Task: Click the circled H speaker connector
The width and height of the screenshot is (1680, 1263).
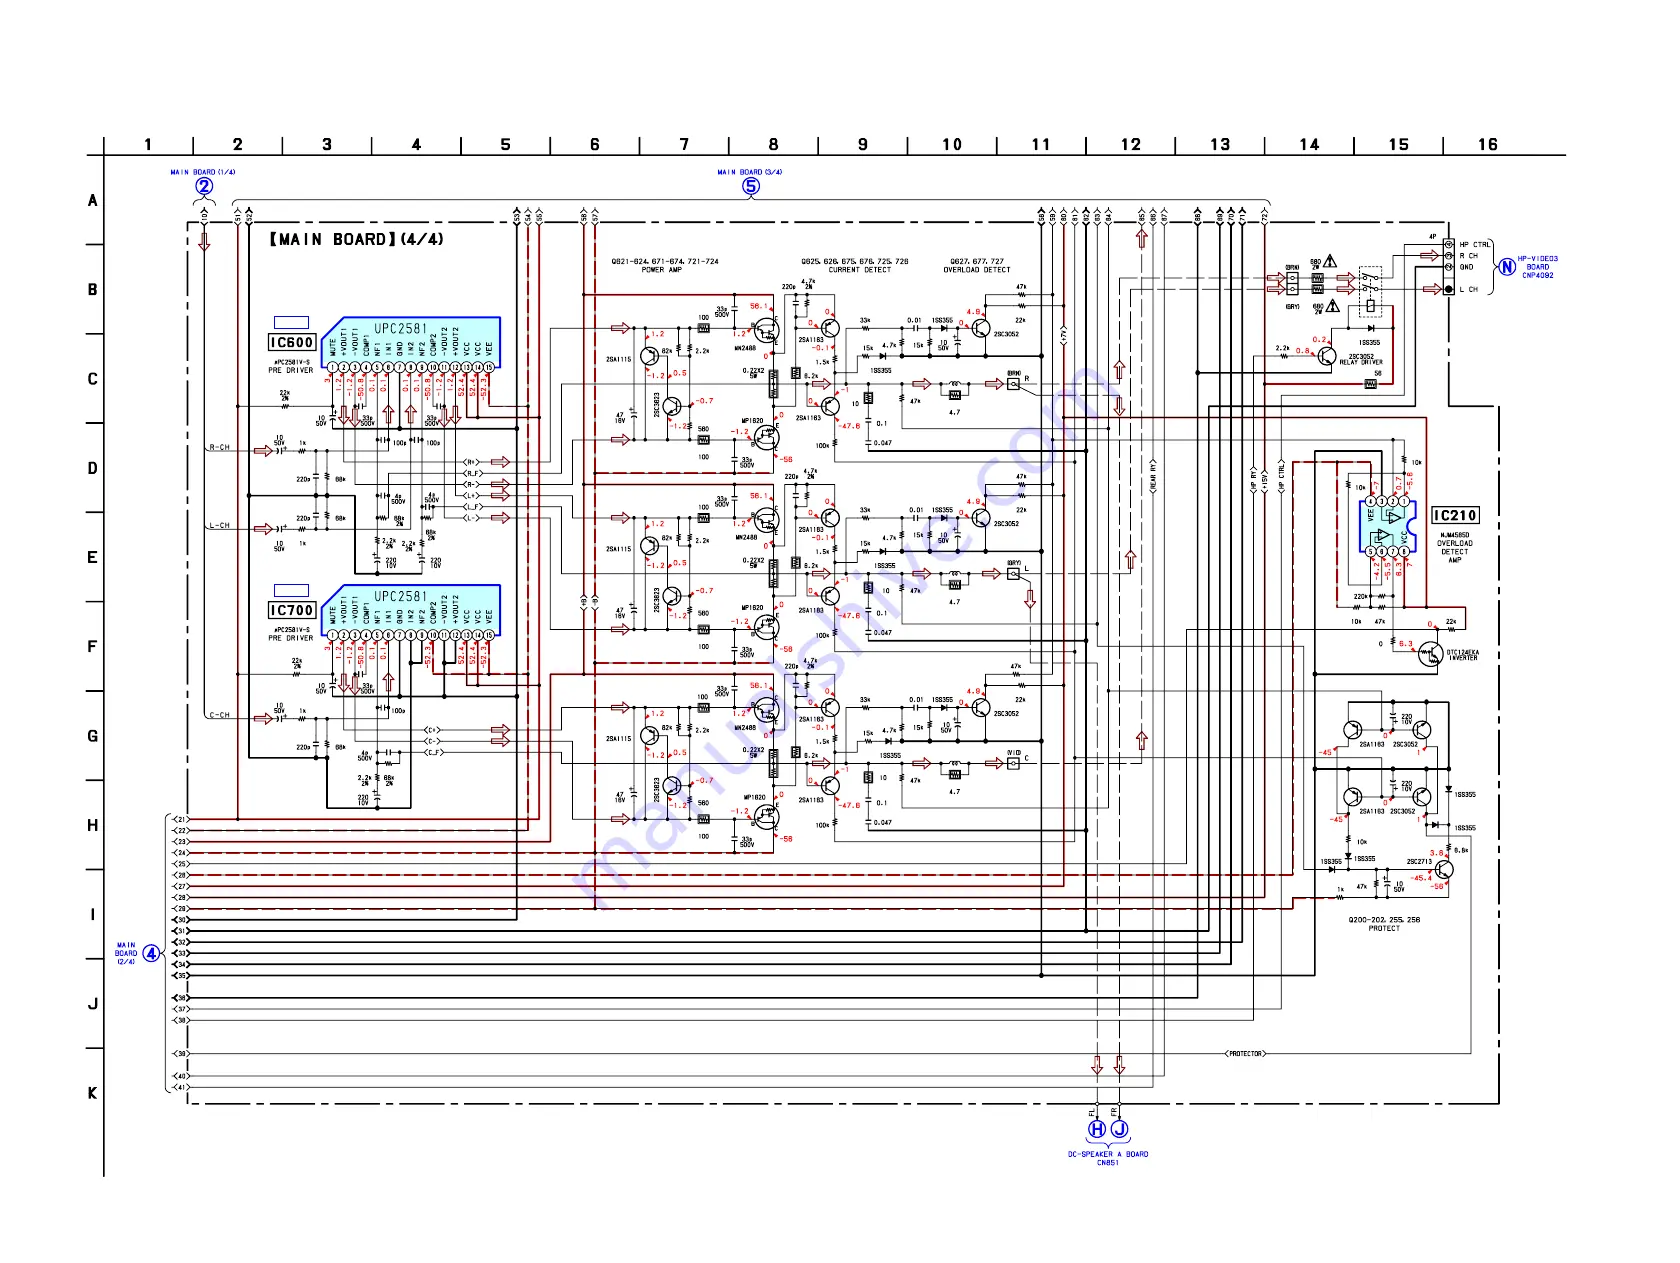Action: pos(1097,1129)
